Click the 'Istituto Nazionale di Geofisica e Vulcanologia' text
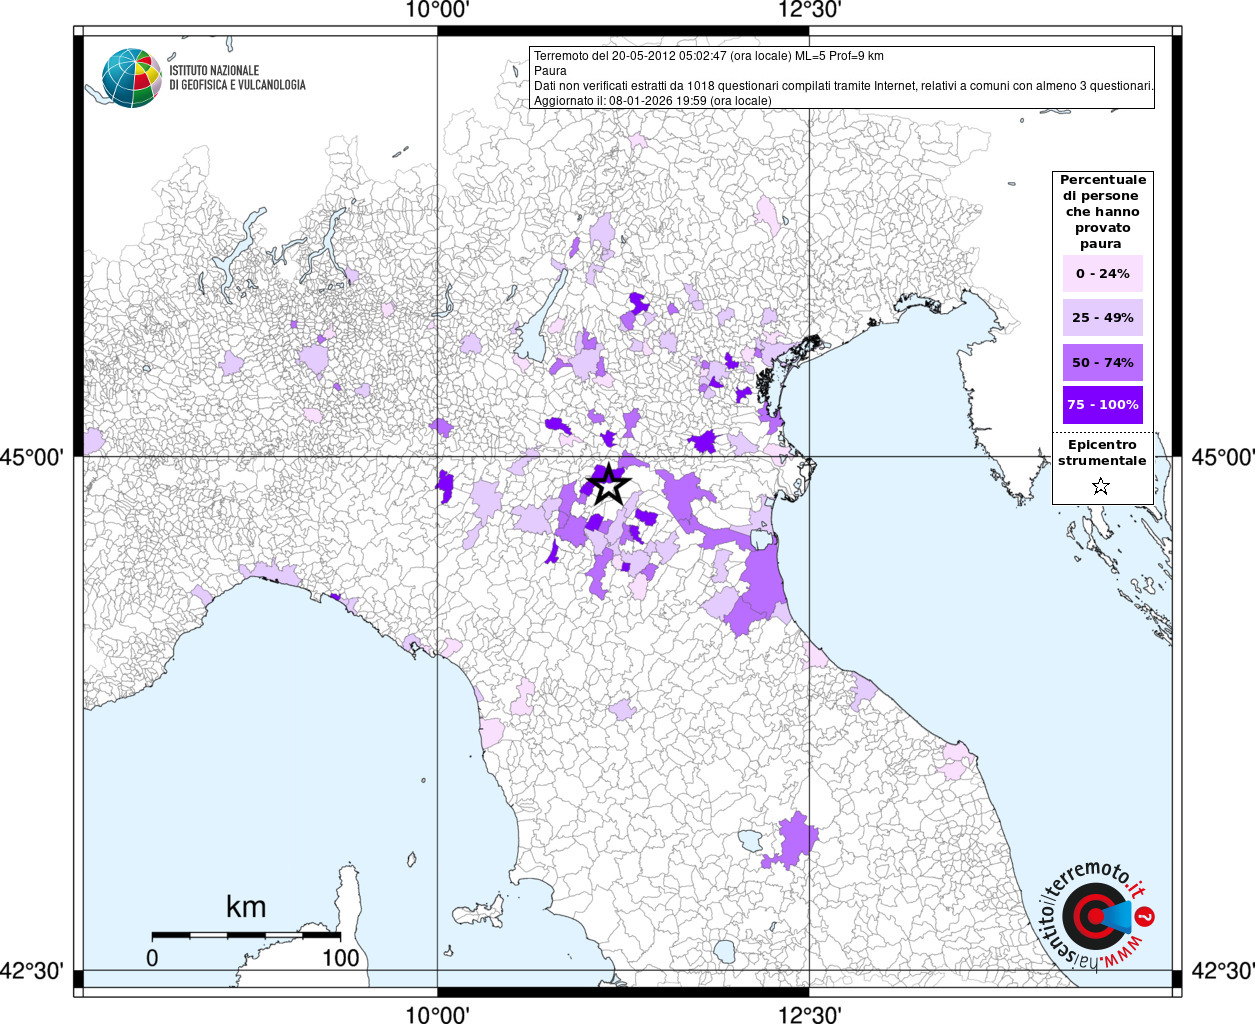 pos(237,78)
